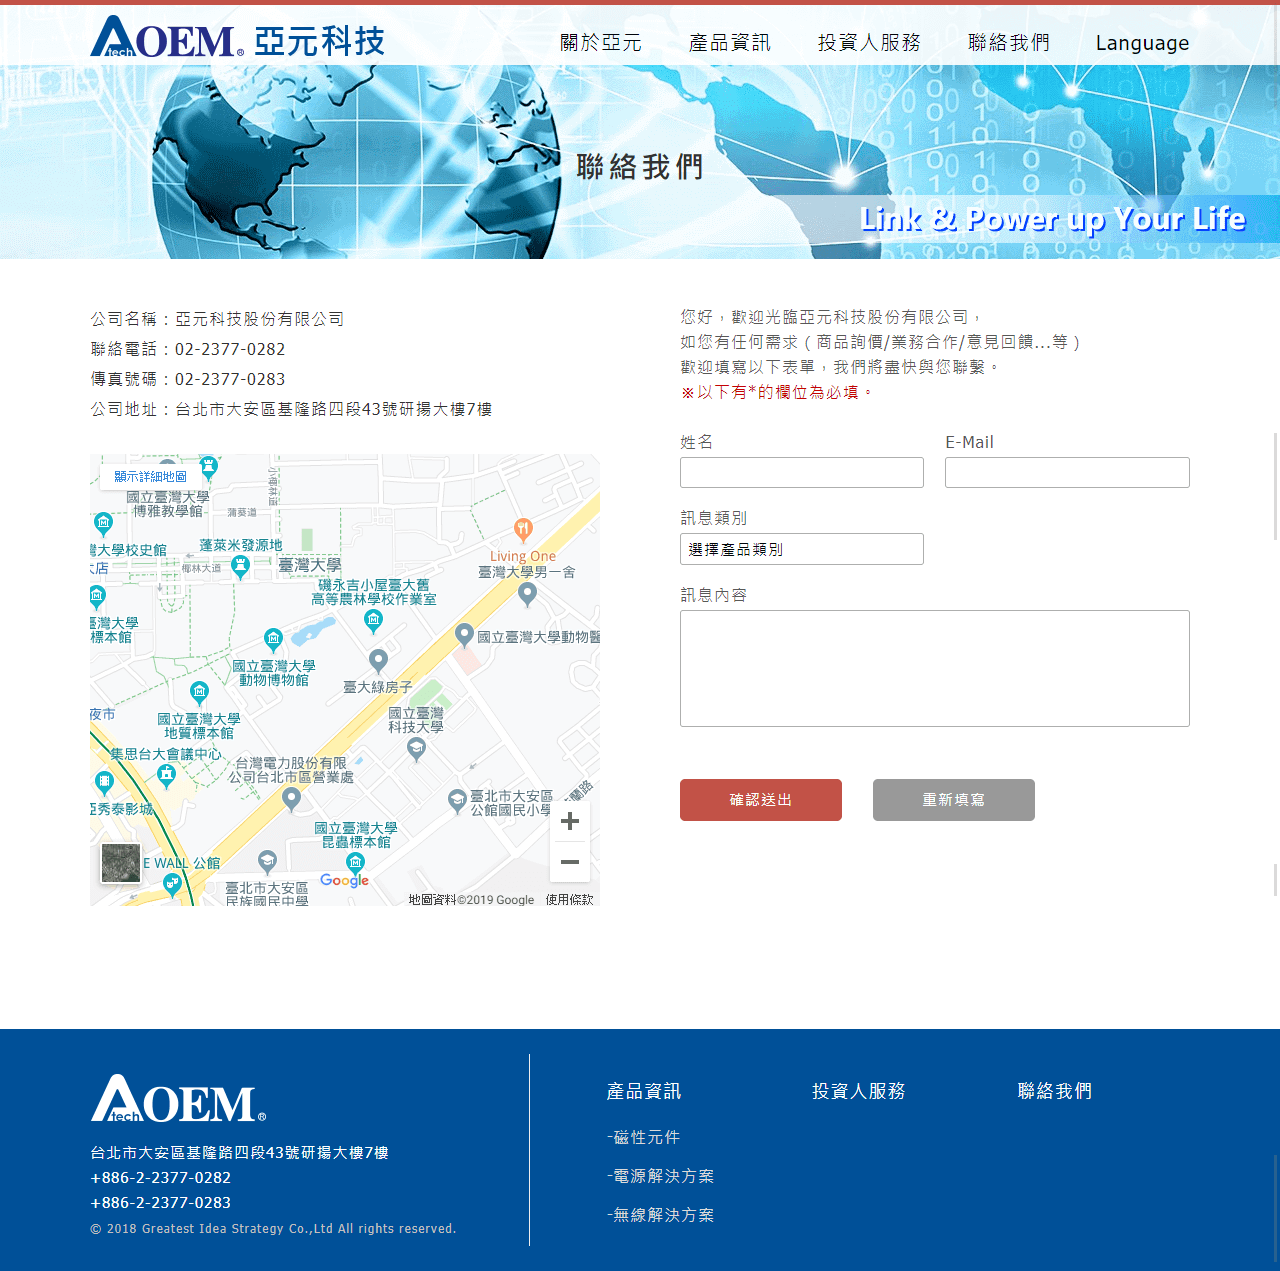Click the Living One restaurant marker

(x=523, y=529)
